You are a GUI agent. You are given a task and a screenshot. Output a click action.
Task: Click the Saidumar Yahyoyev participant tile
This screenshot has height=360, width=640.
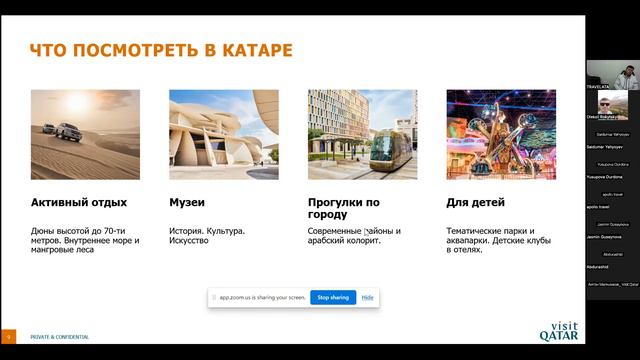(613, 135)
